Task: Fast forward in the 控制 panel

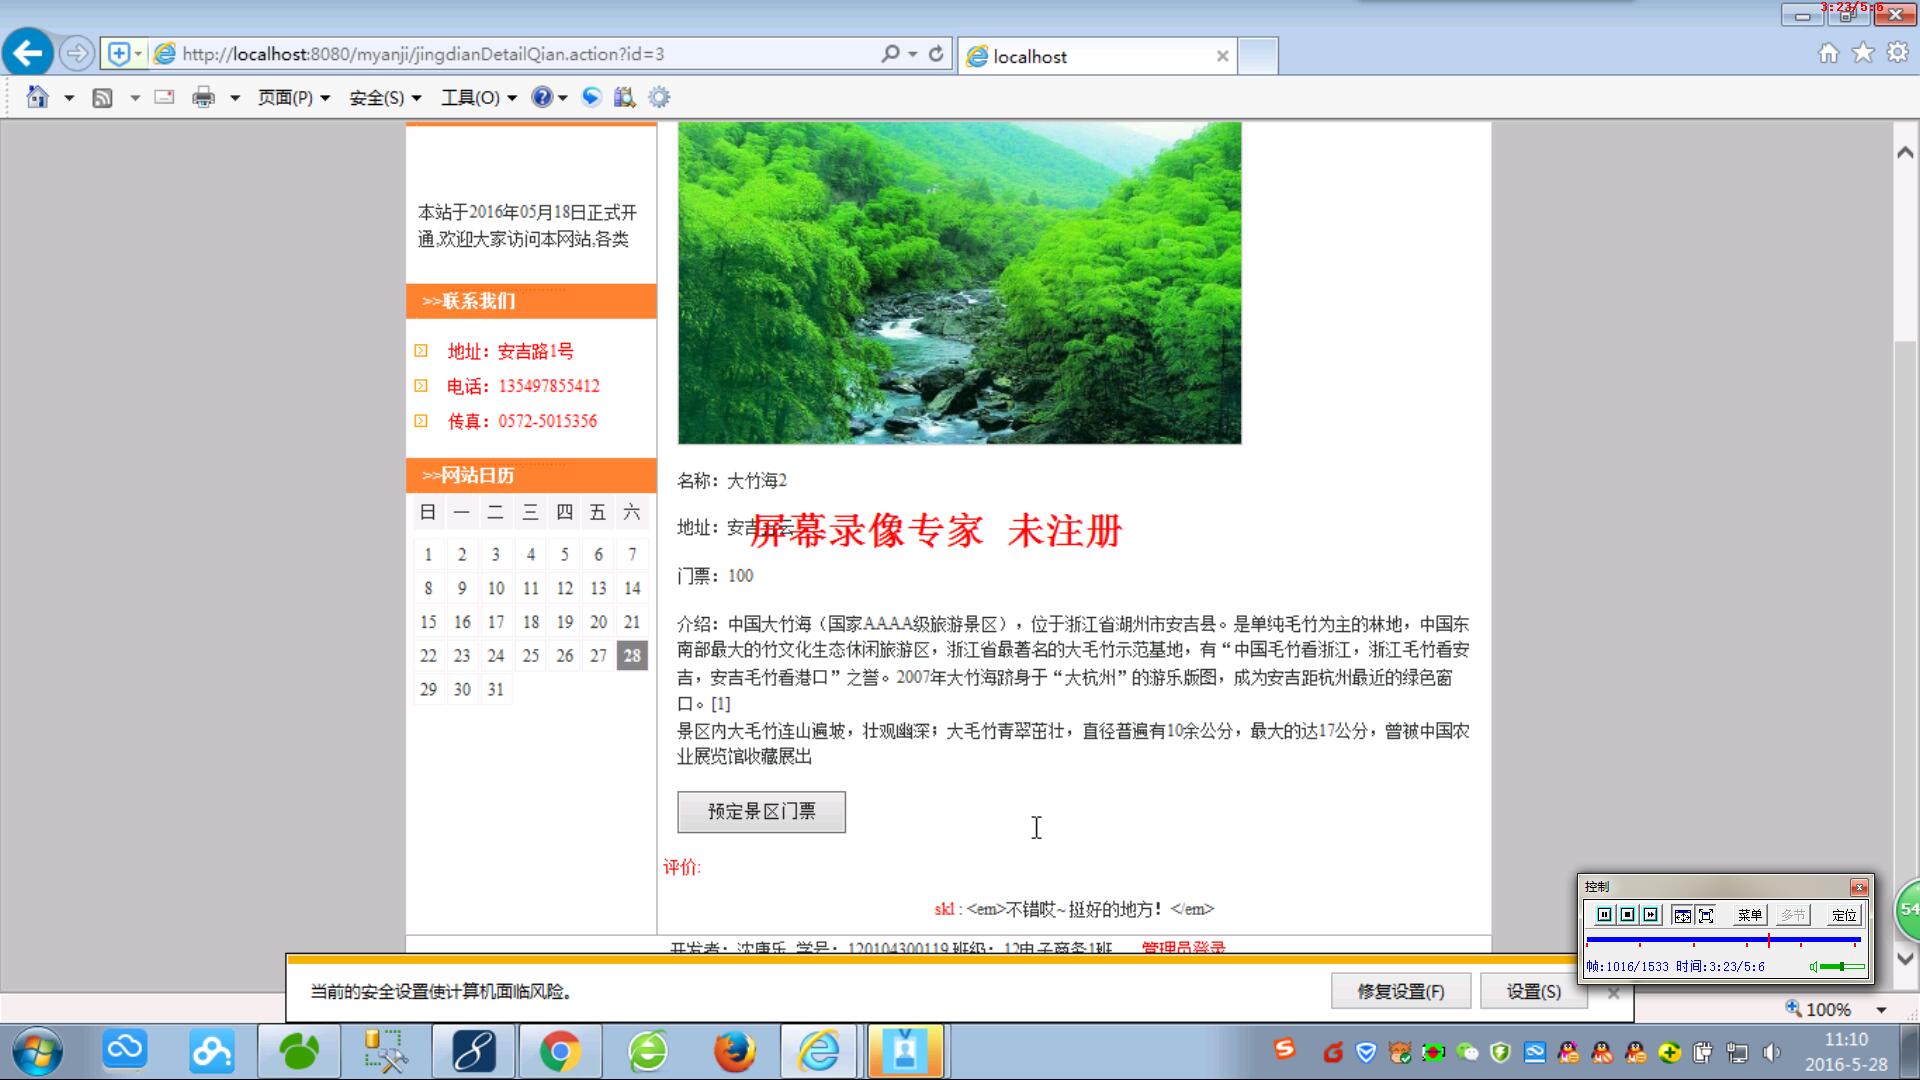Action: click(x=1650, y=915)
